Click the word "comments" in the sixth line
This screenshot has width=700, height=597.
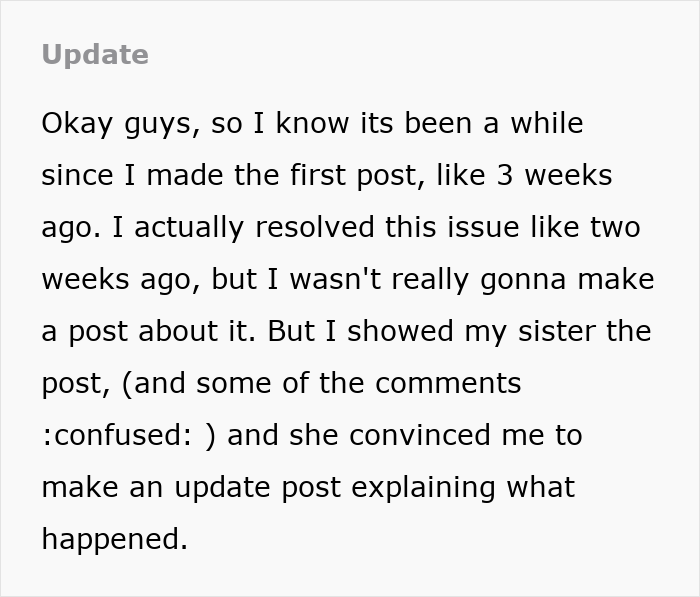[448, 384]
